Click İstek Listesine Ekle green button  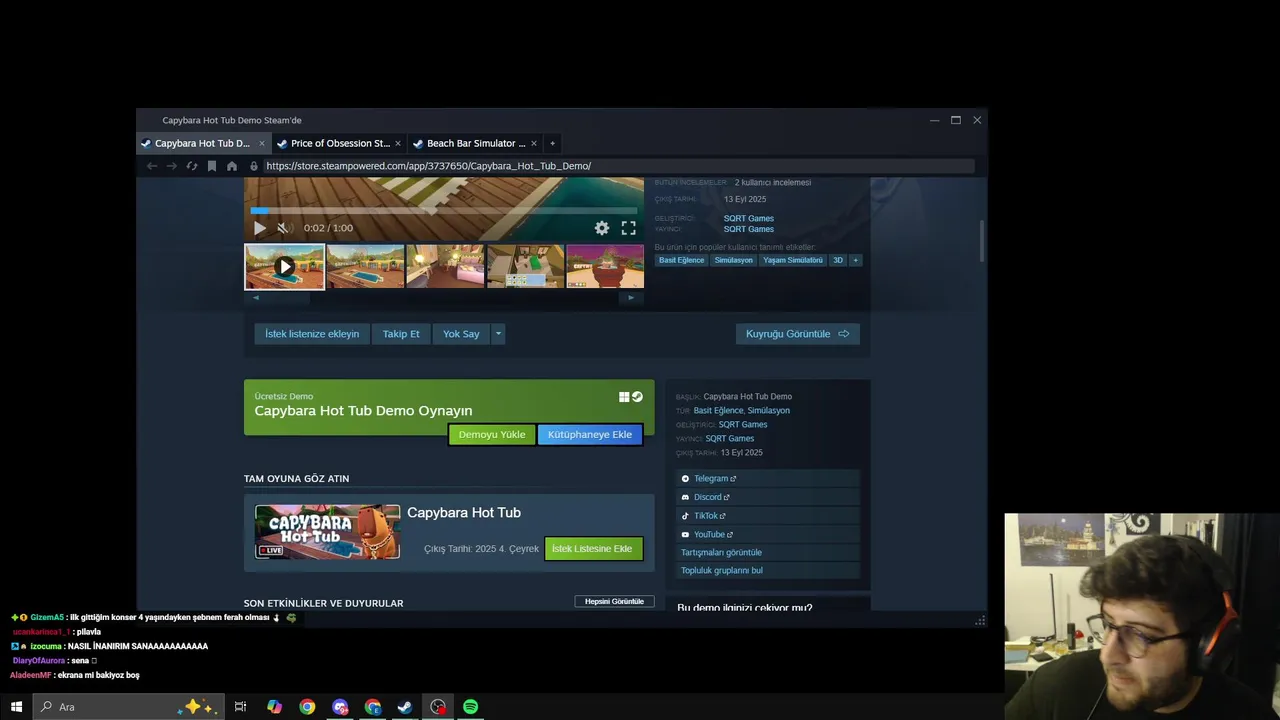[x=592, y=549]
